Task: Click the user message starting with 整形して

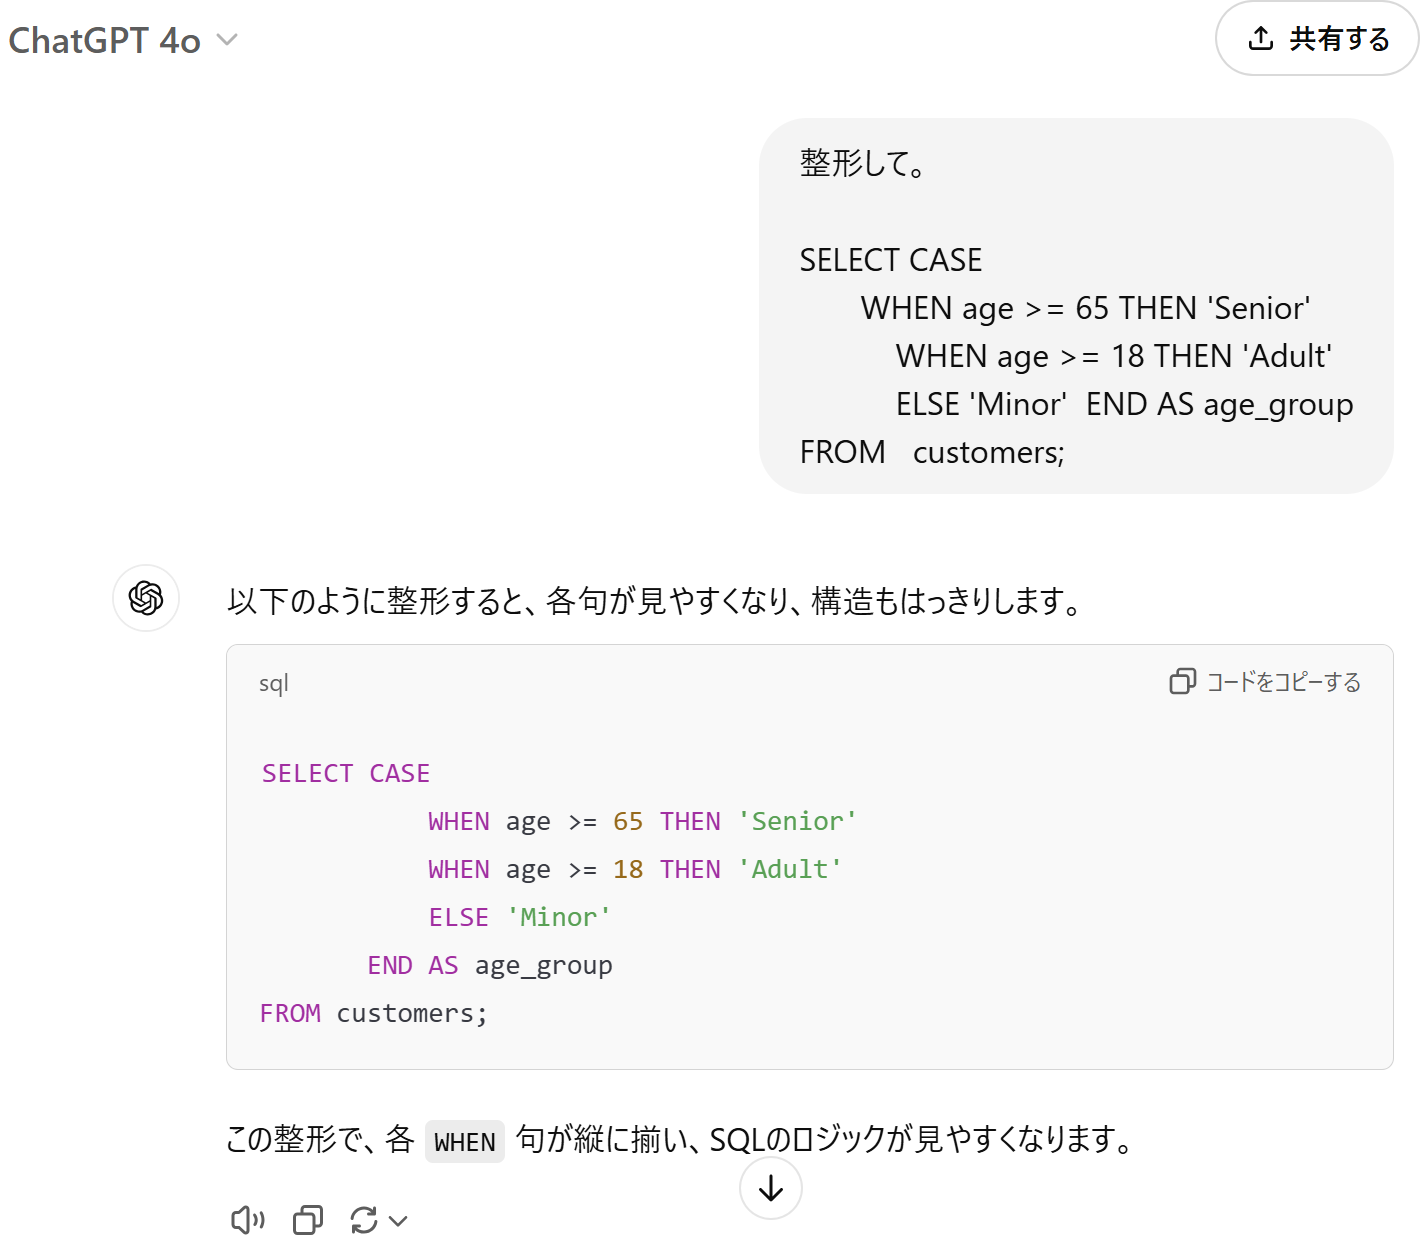Action: point(1075,306)
